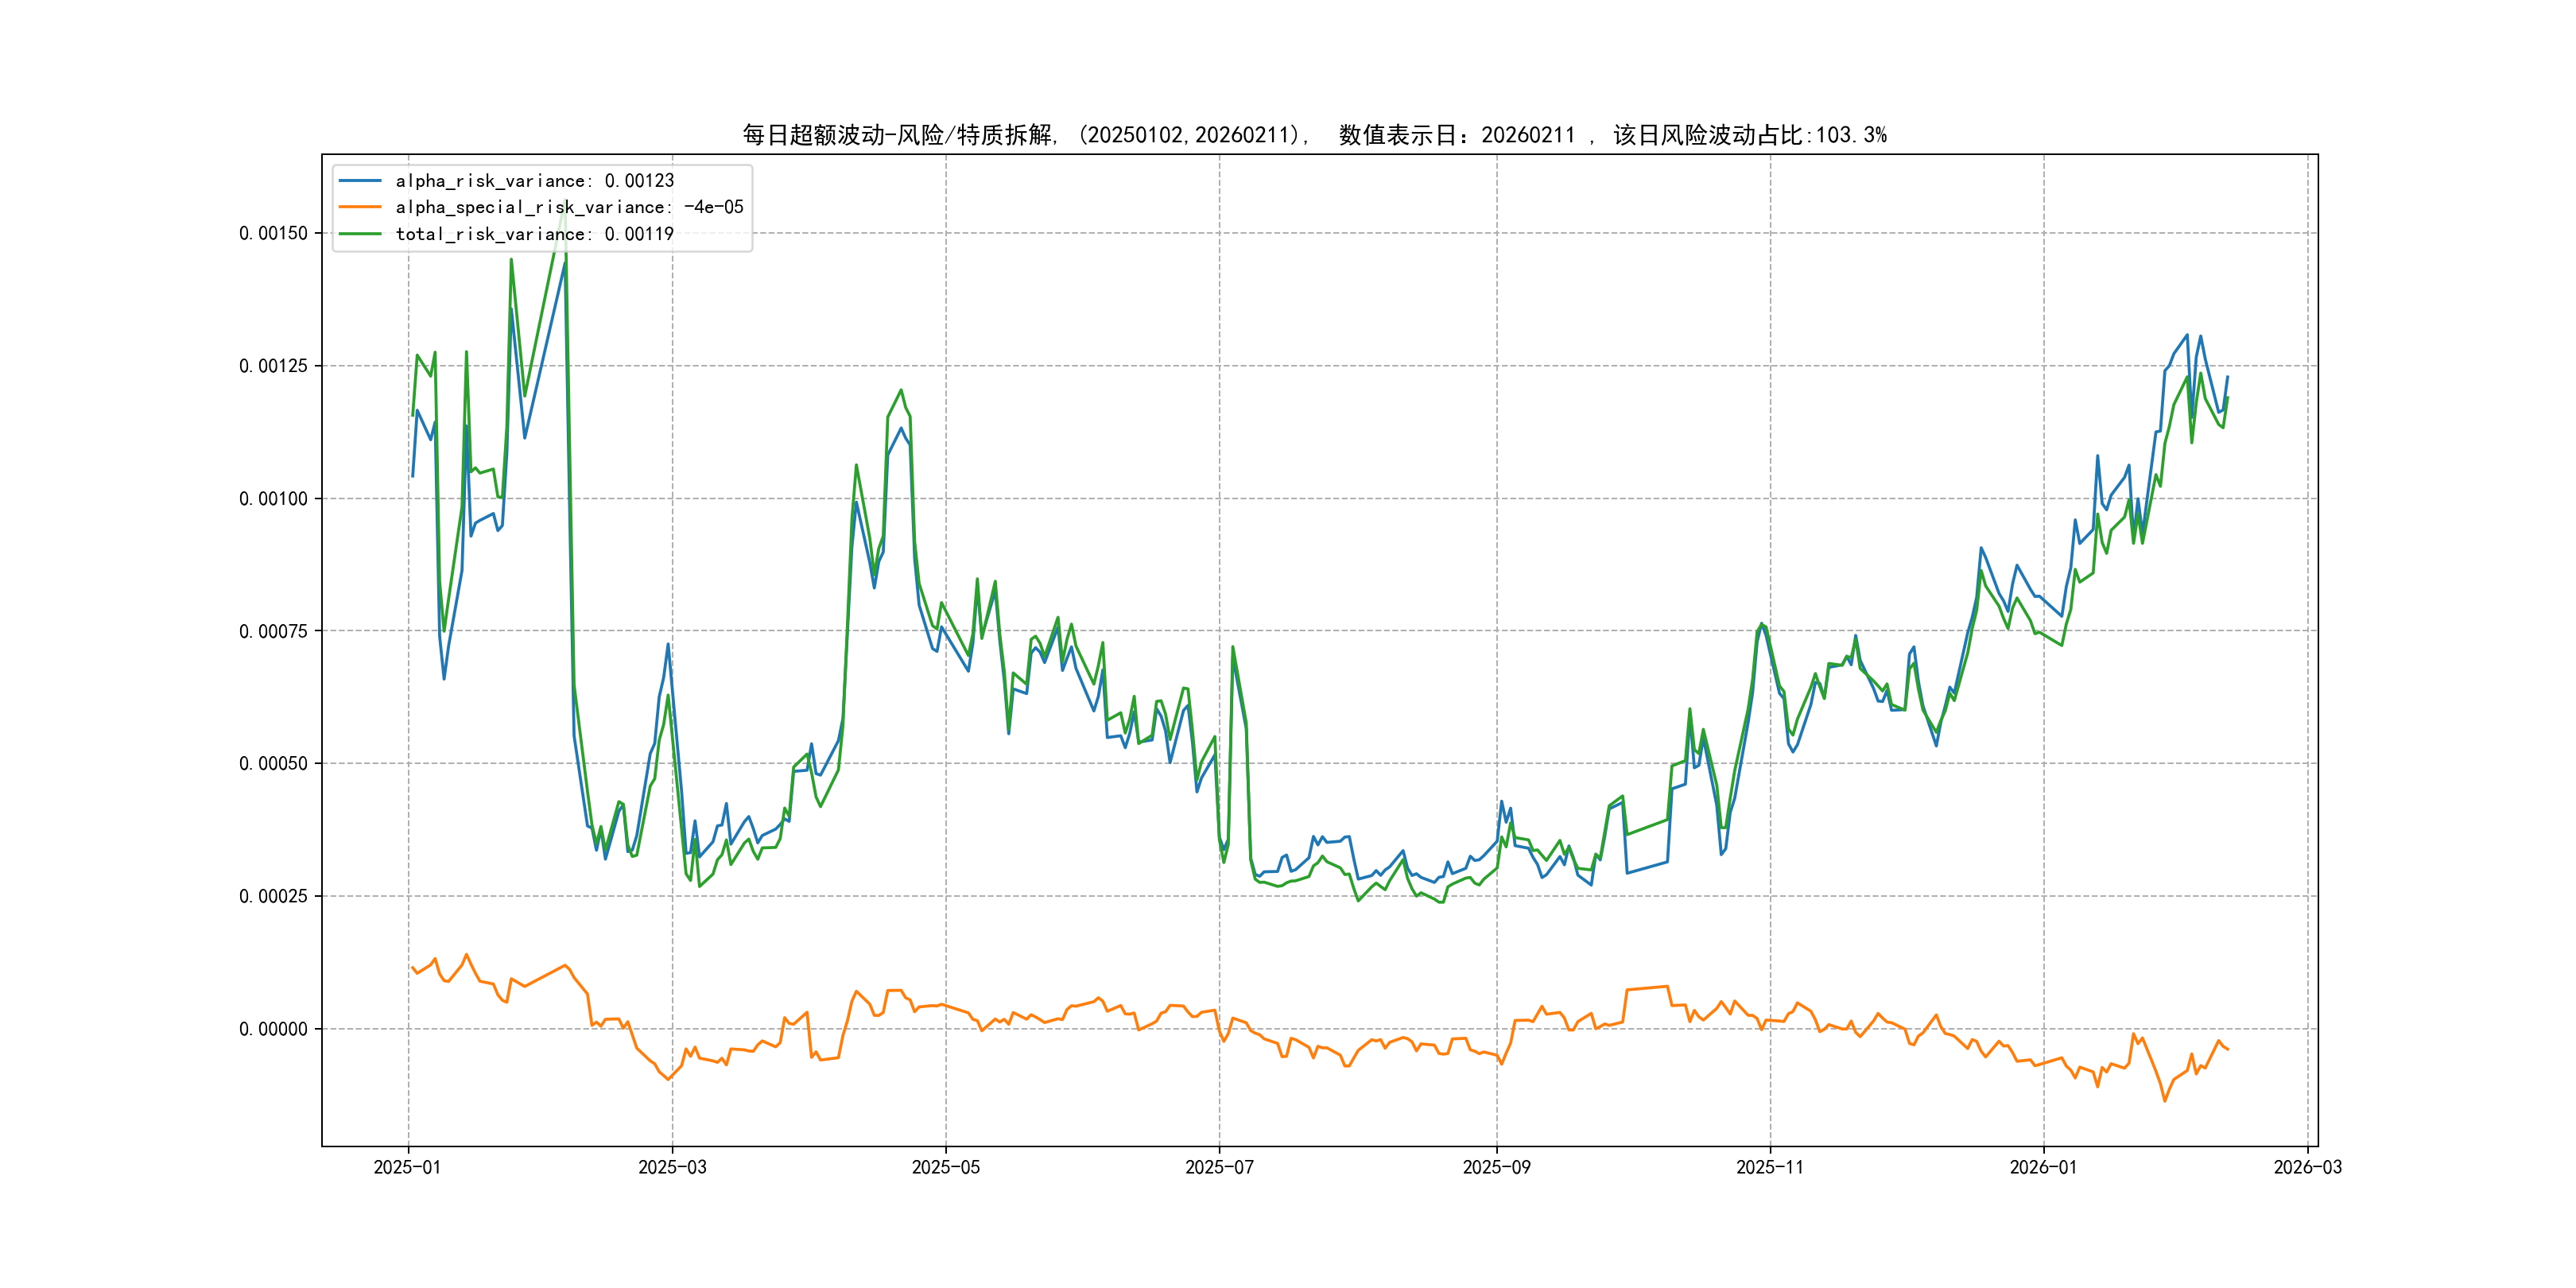The image size is (2576, 1288).
Task: Click the 0.00025 y-axis tick label
Action: coord(273,896)
